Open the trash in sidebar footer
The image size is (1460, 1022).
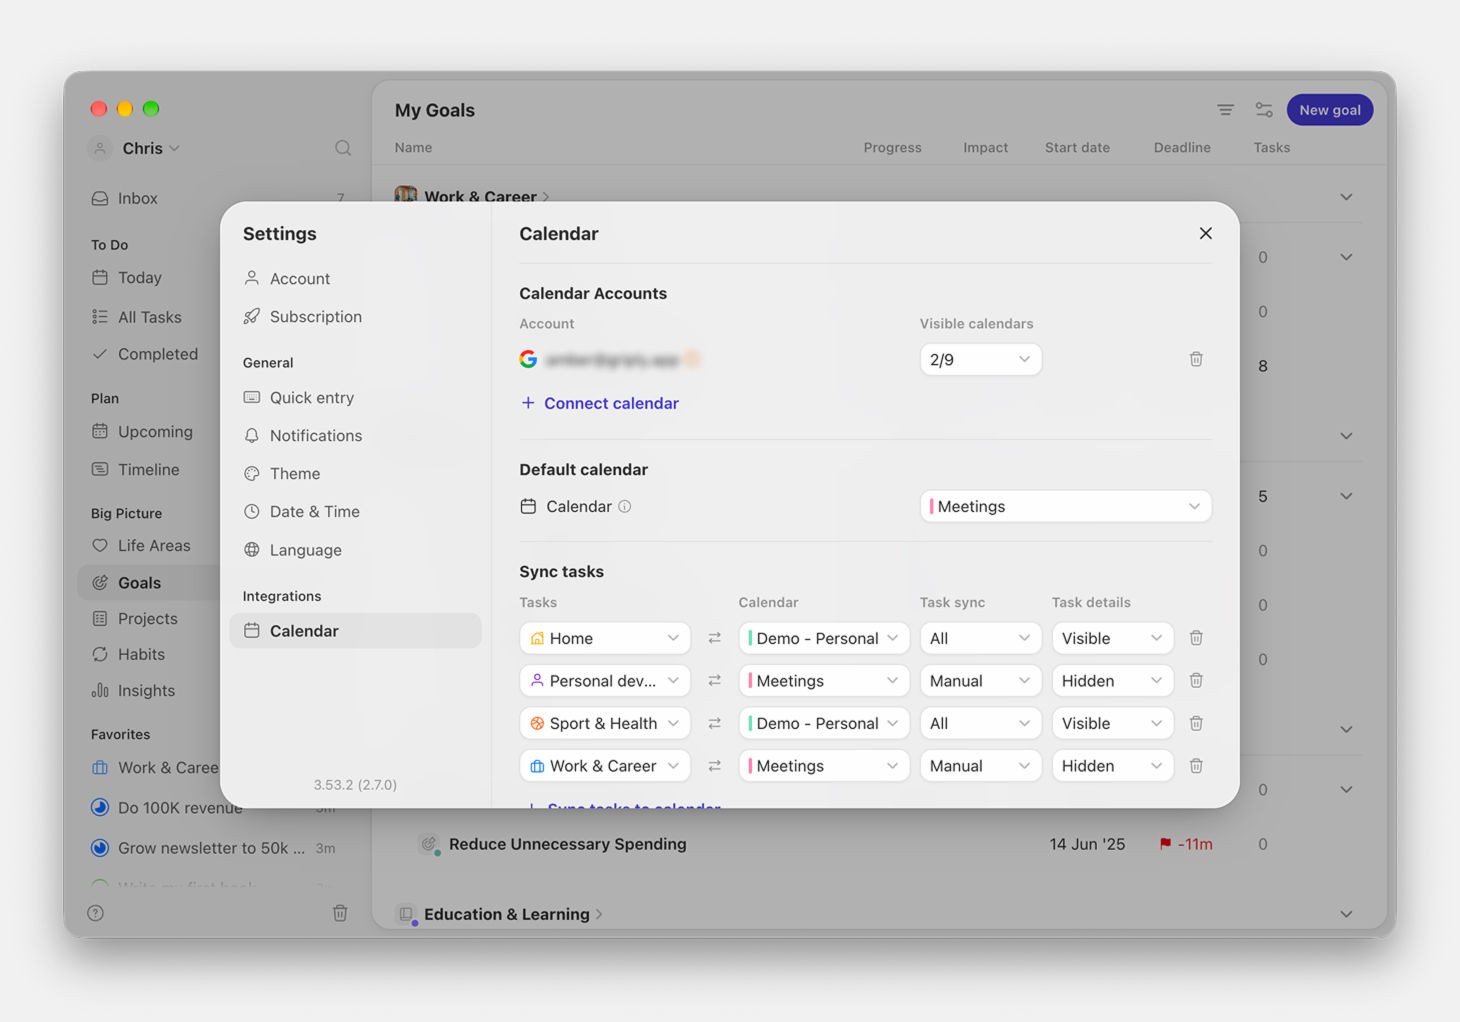tap(340, 913)
